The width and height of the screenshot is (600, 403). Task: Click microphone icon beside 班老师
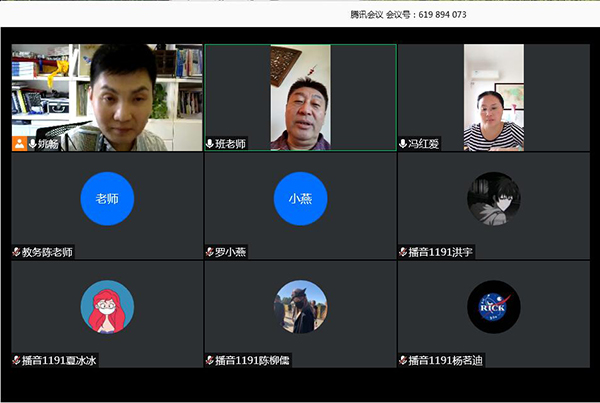coord(210,144)
